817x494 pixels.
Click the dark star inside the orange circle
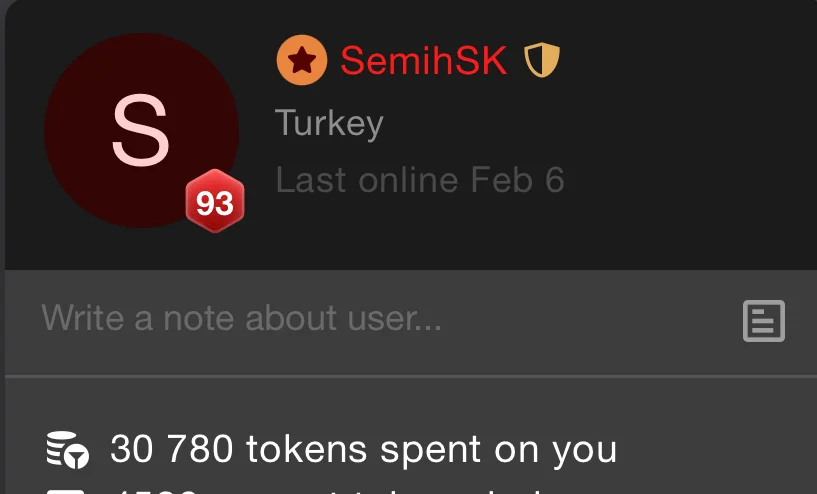click(x=302, y=61)
